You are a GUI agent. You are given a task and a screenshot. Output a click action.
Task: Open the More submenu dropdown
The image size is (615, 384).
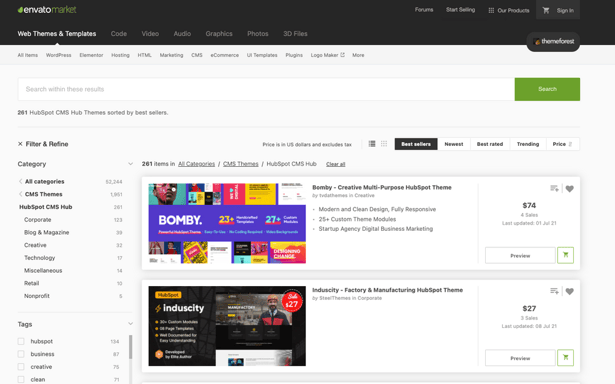pos(358,55)
